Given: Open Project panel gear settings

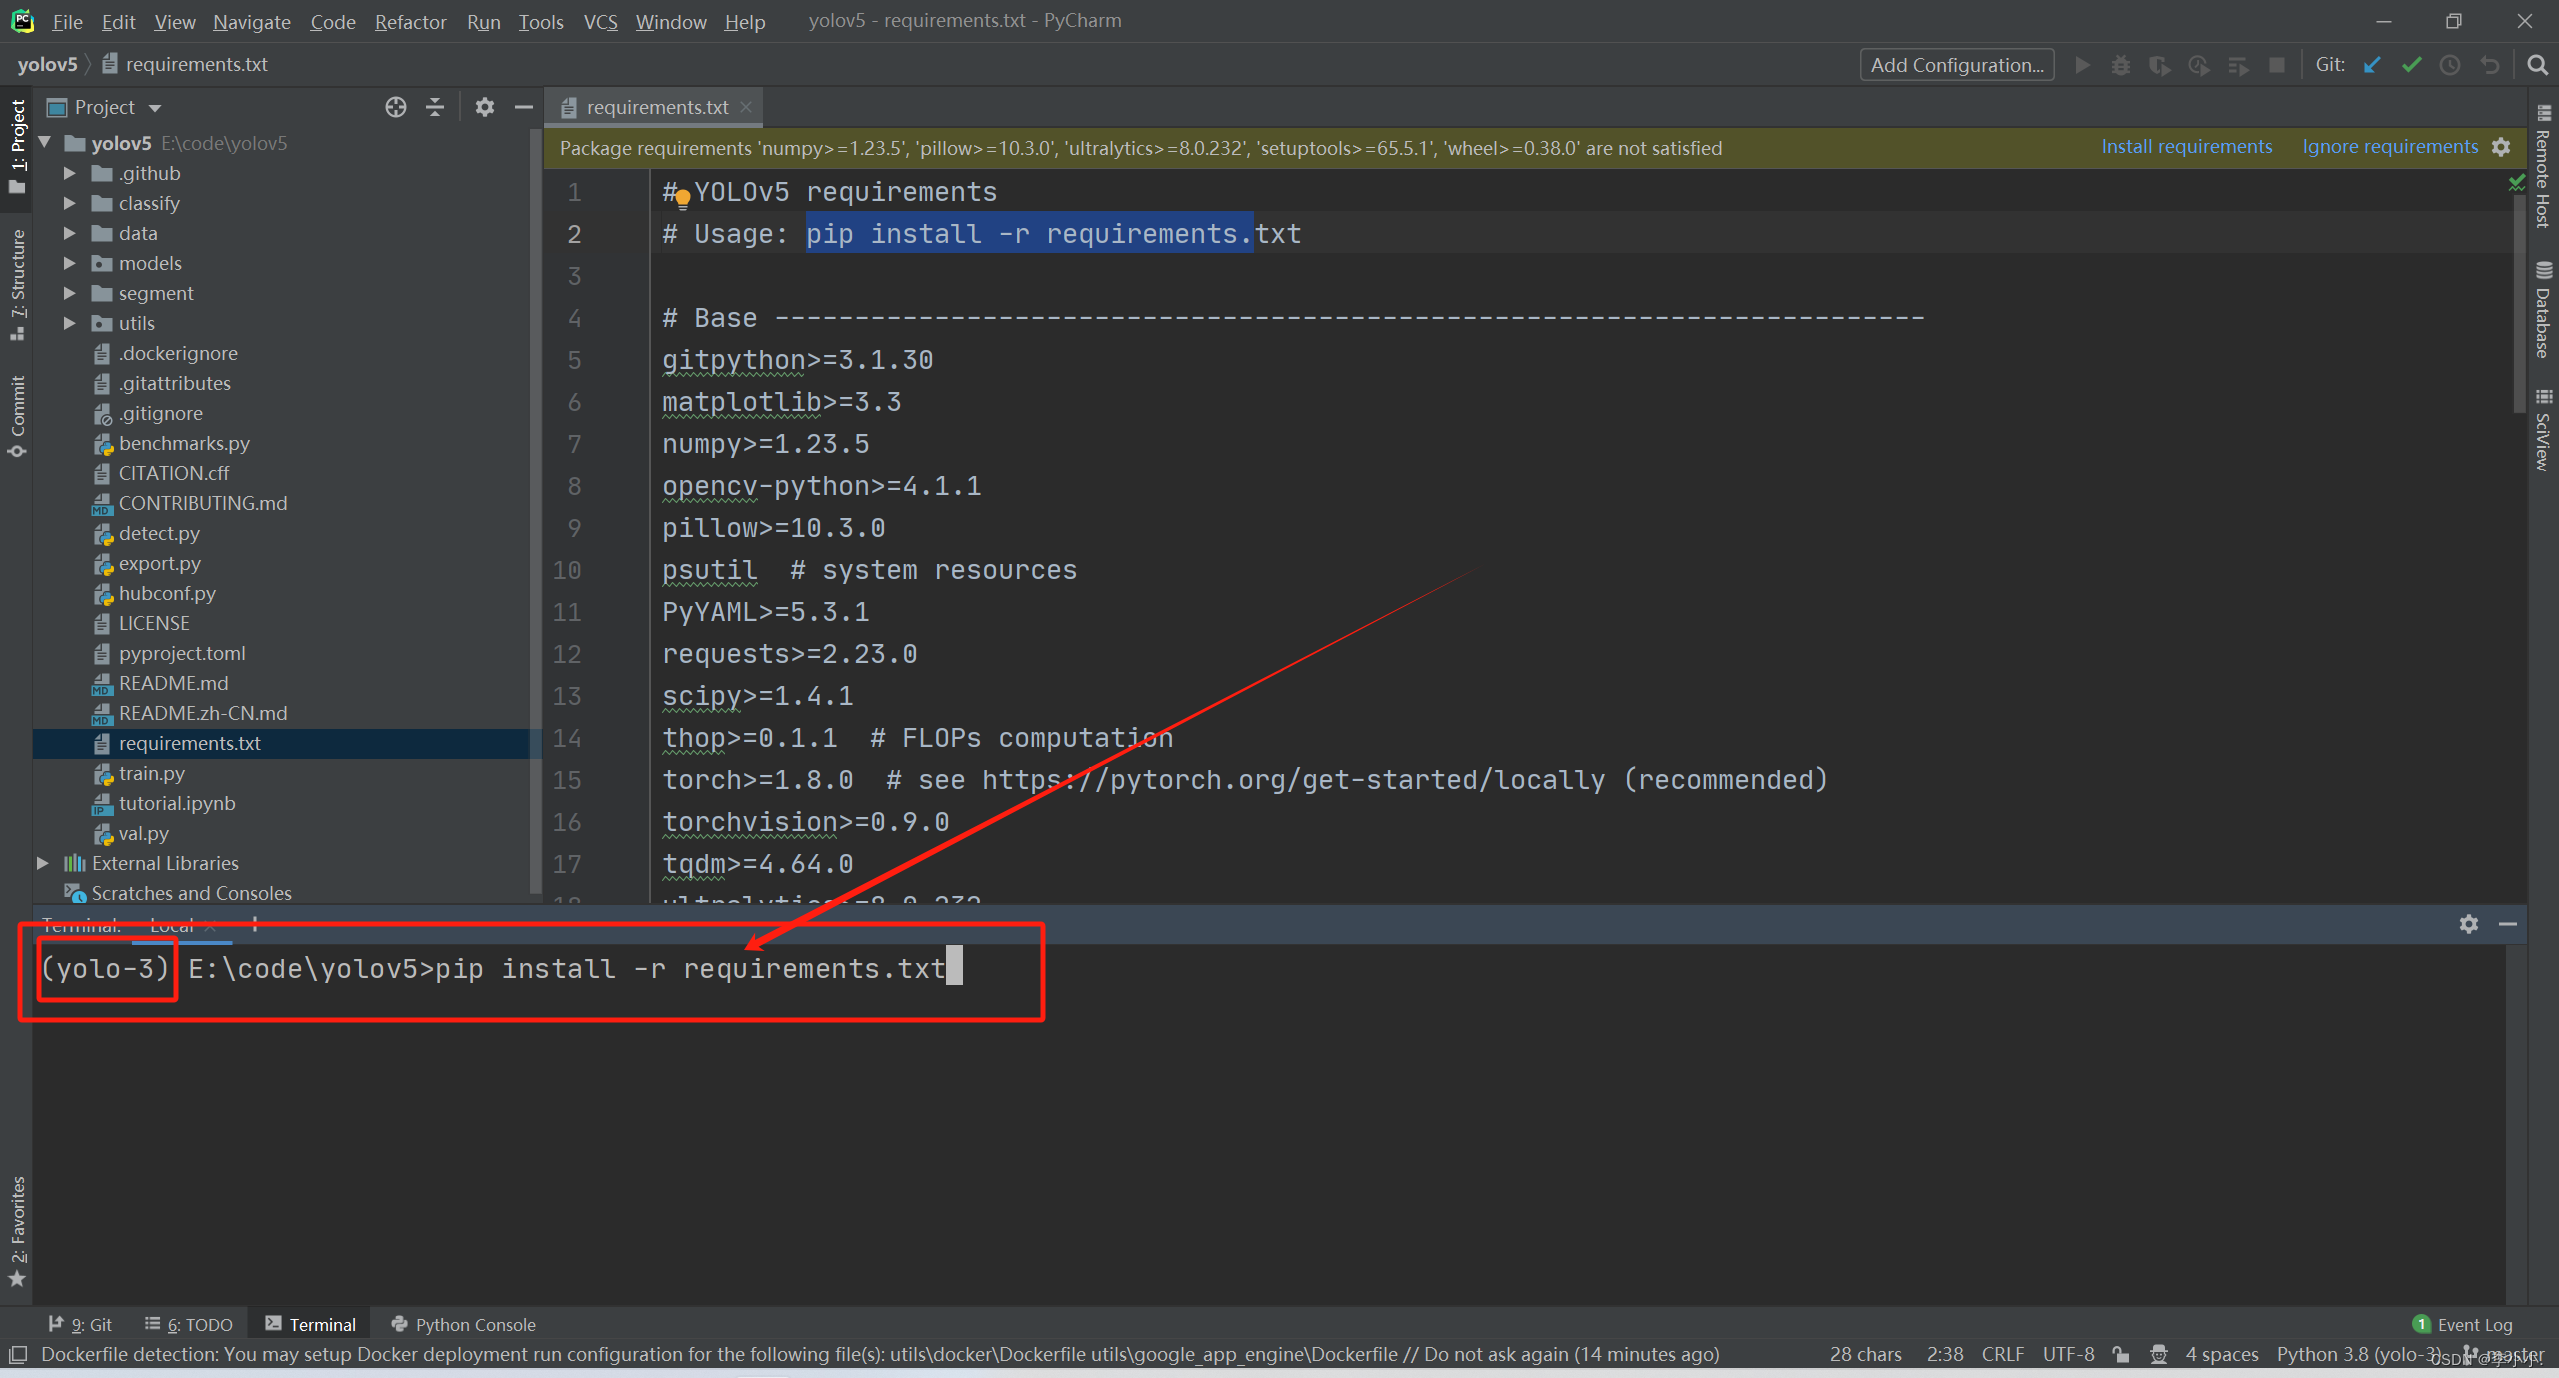Looking at the screenshot, I should click(x=485, y=107).
